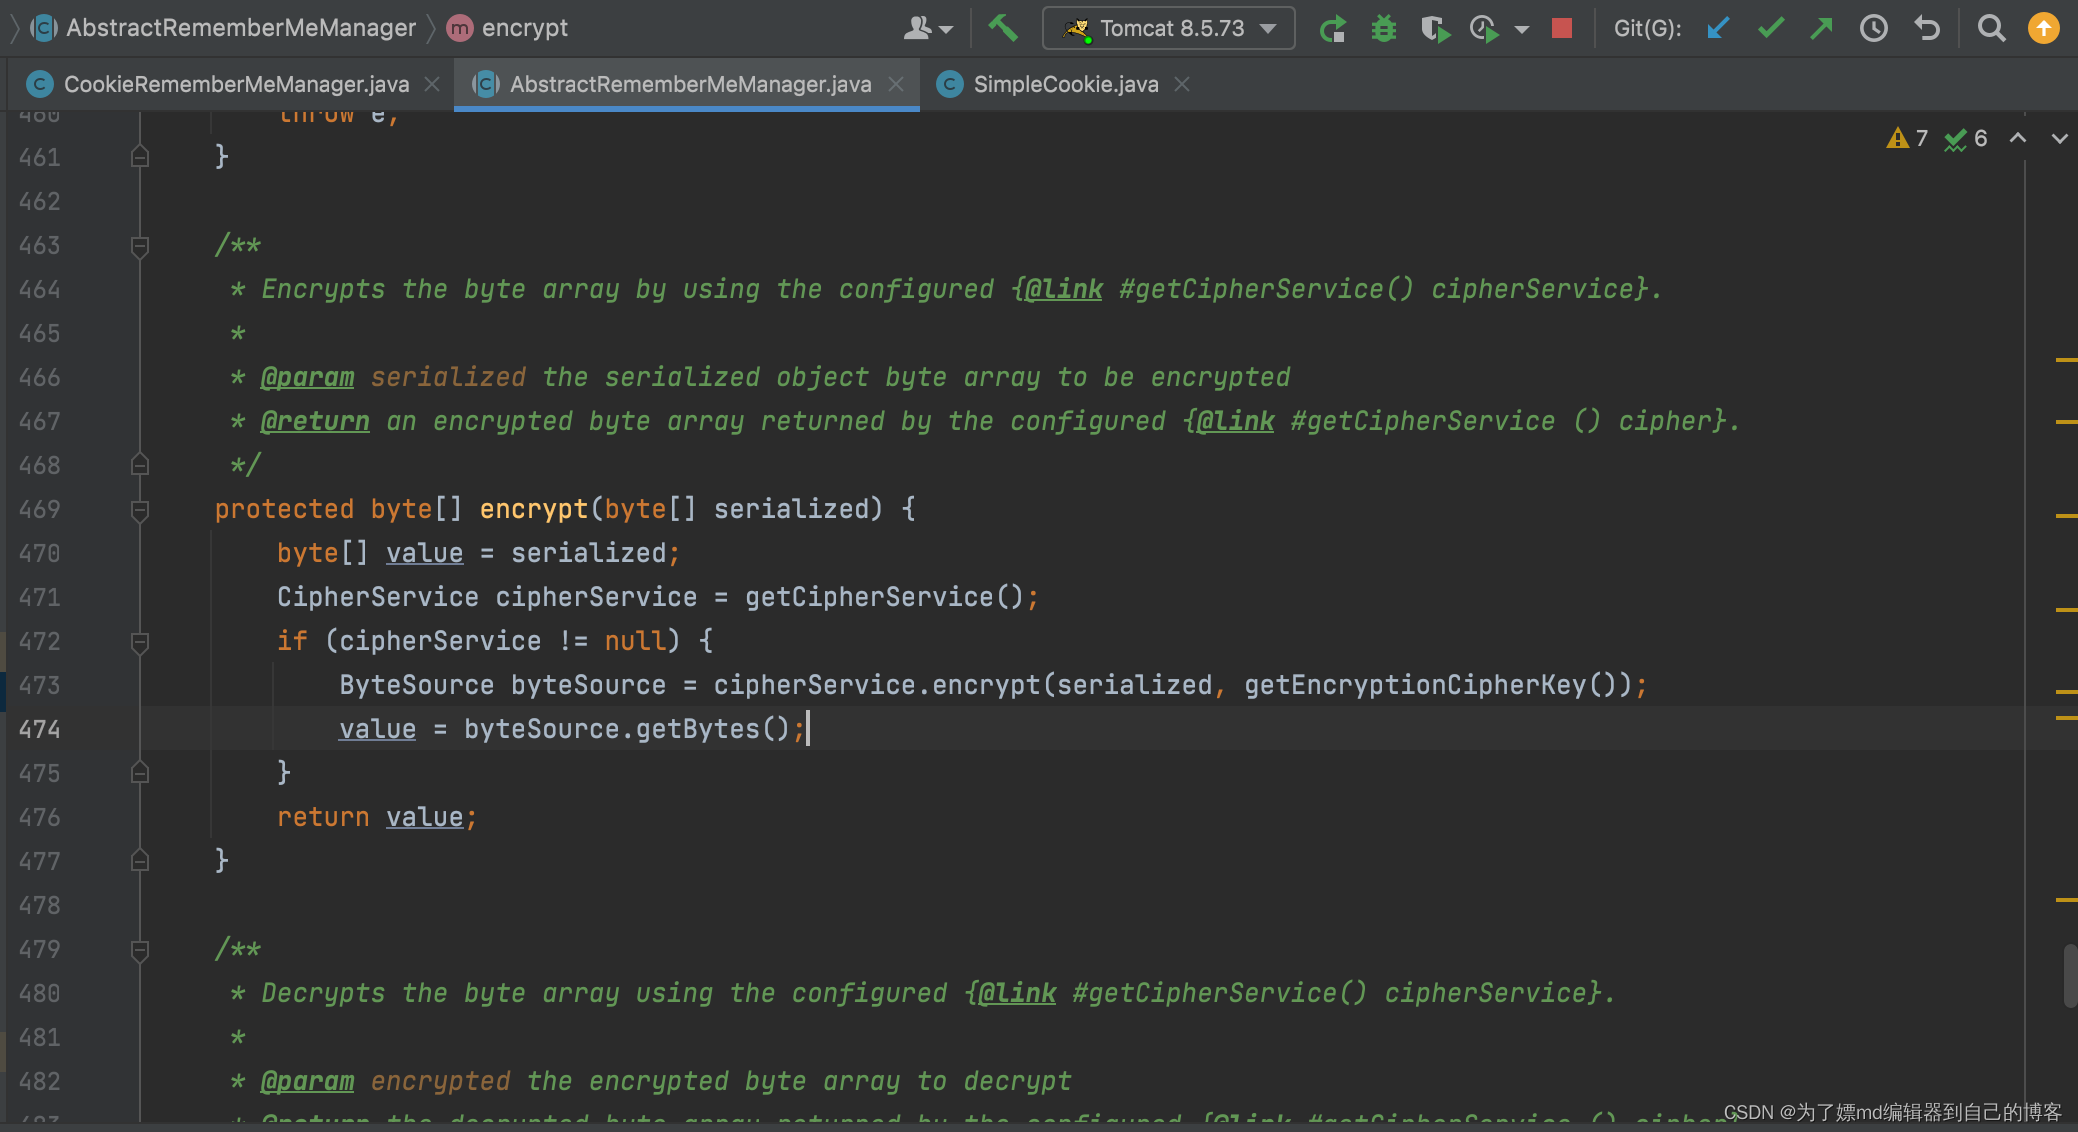Image resolution: width=2078 pixels, height=1132 pixels.
Task: Click AbstractRememberMeManager breadcrumb
Action: click(x=223, y=28)
